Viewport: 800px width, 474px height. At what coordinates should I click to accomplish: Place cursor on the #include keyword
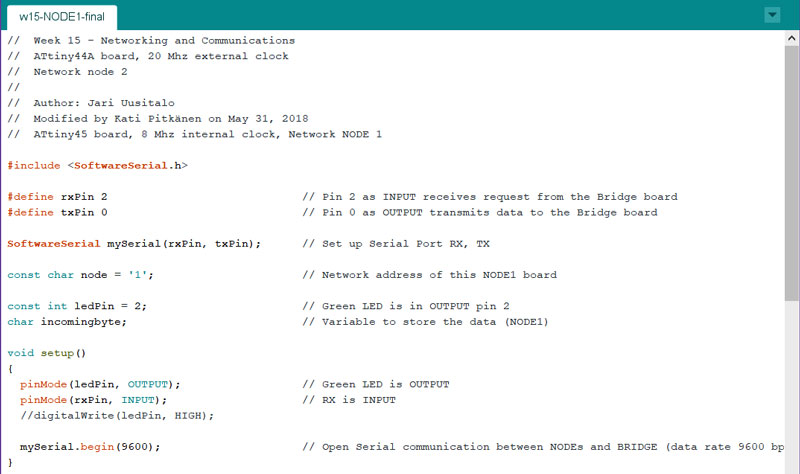tap(34, 166)
